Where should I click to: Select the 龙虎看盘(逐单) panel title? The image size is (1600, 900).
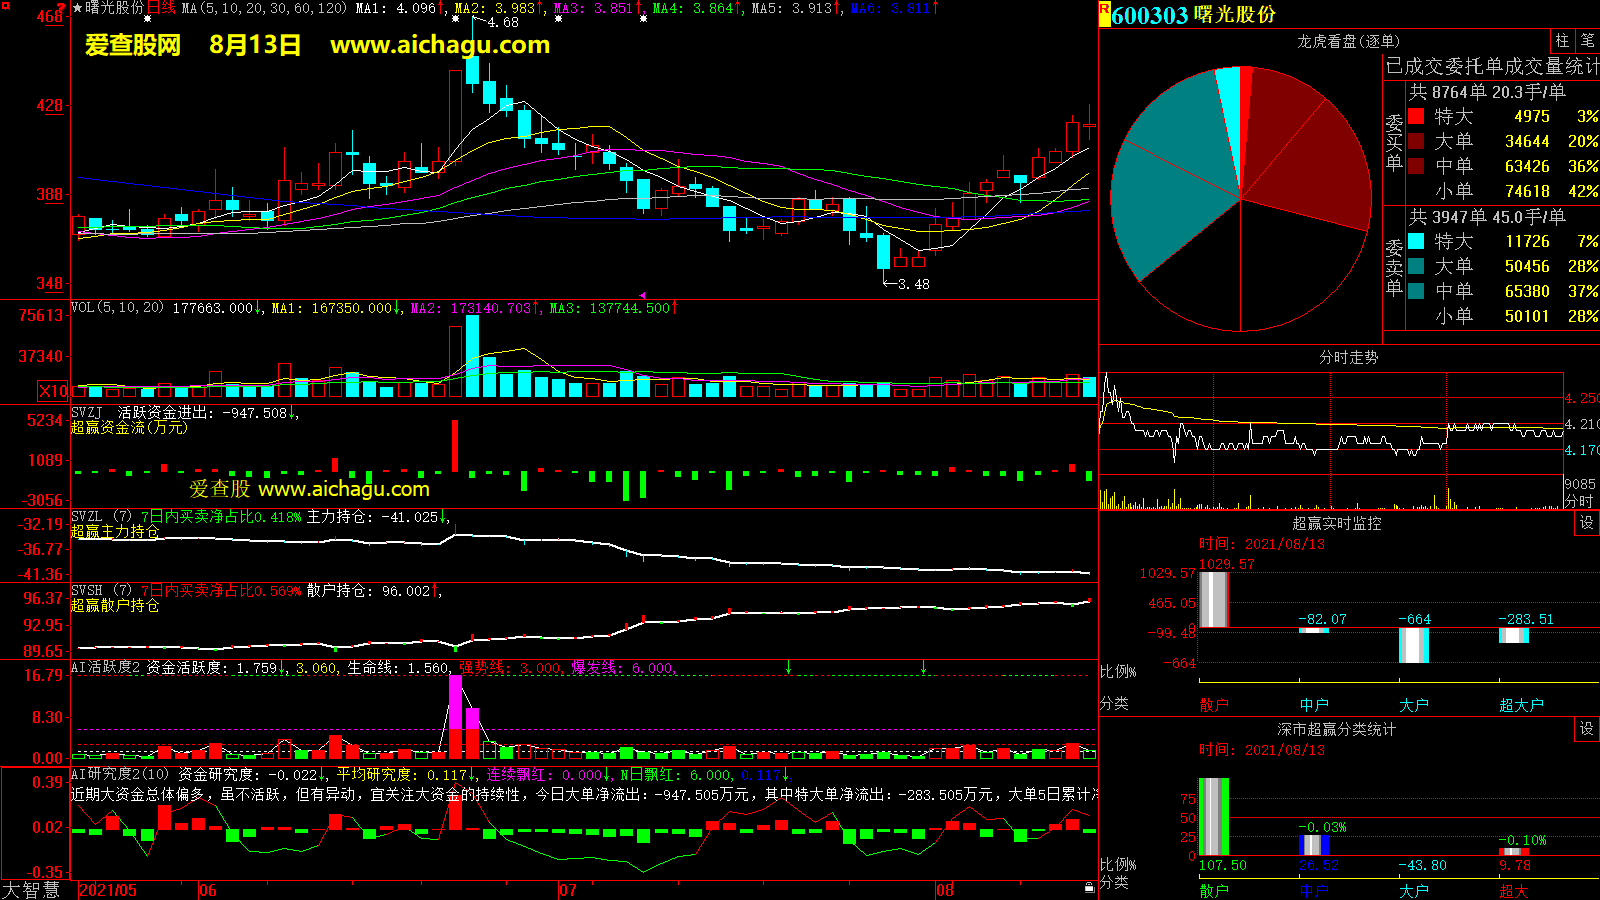1348,41
